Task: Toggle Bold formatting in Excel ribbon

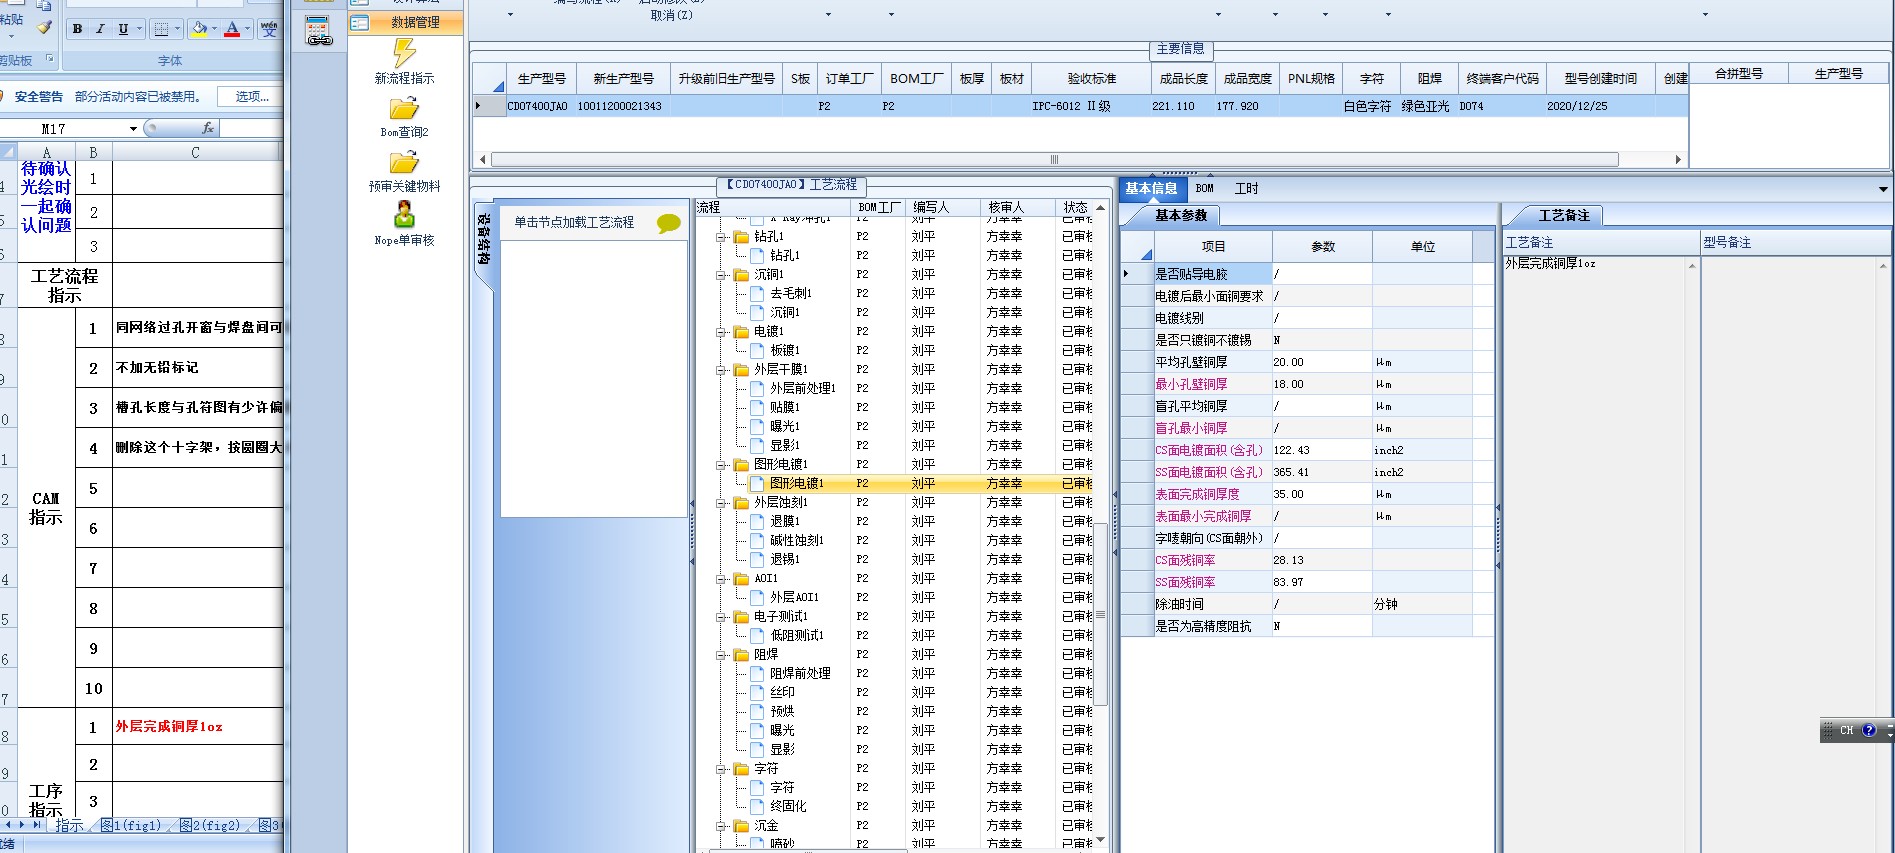Action: 77,29
